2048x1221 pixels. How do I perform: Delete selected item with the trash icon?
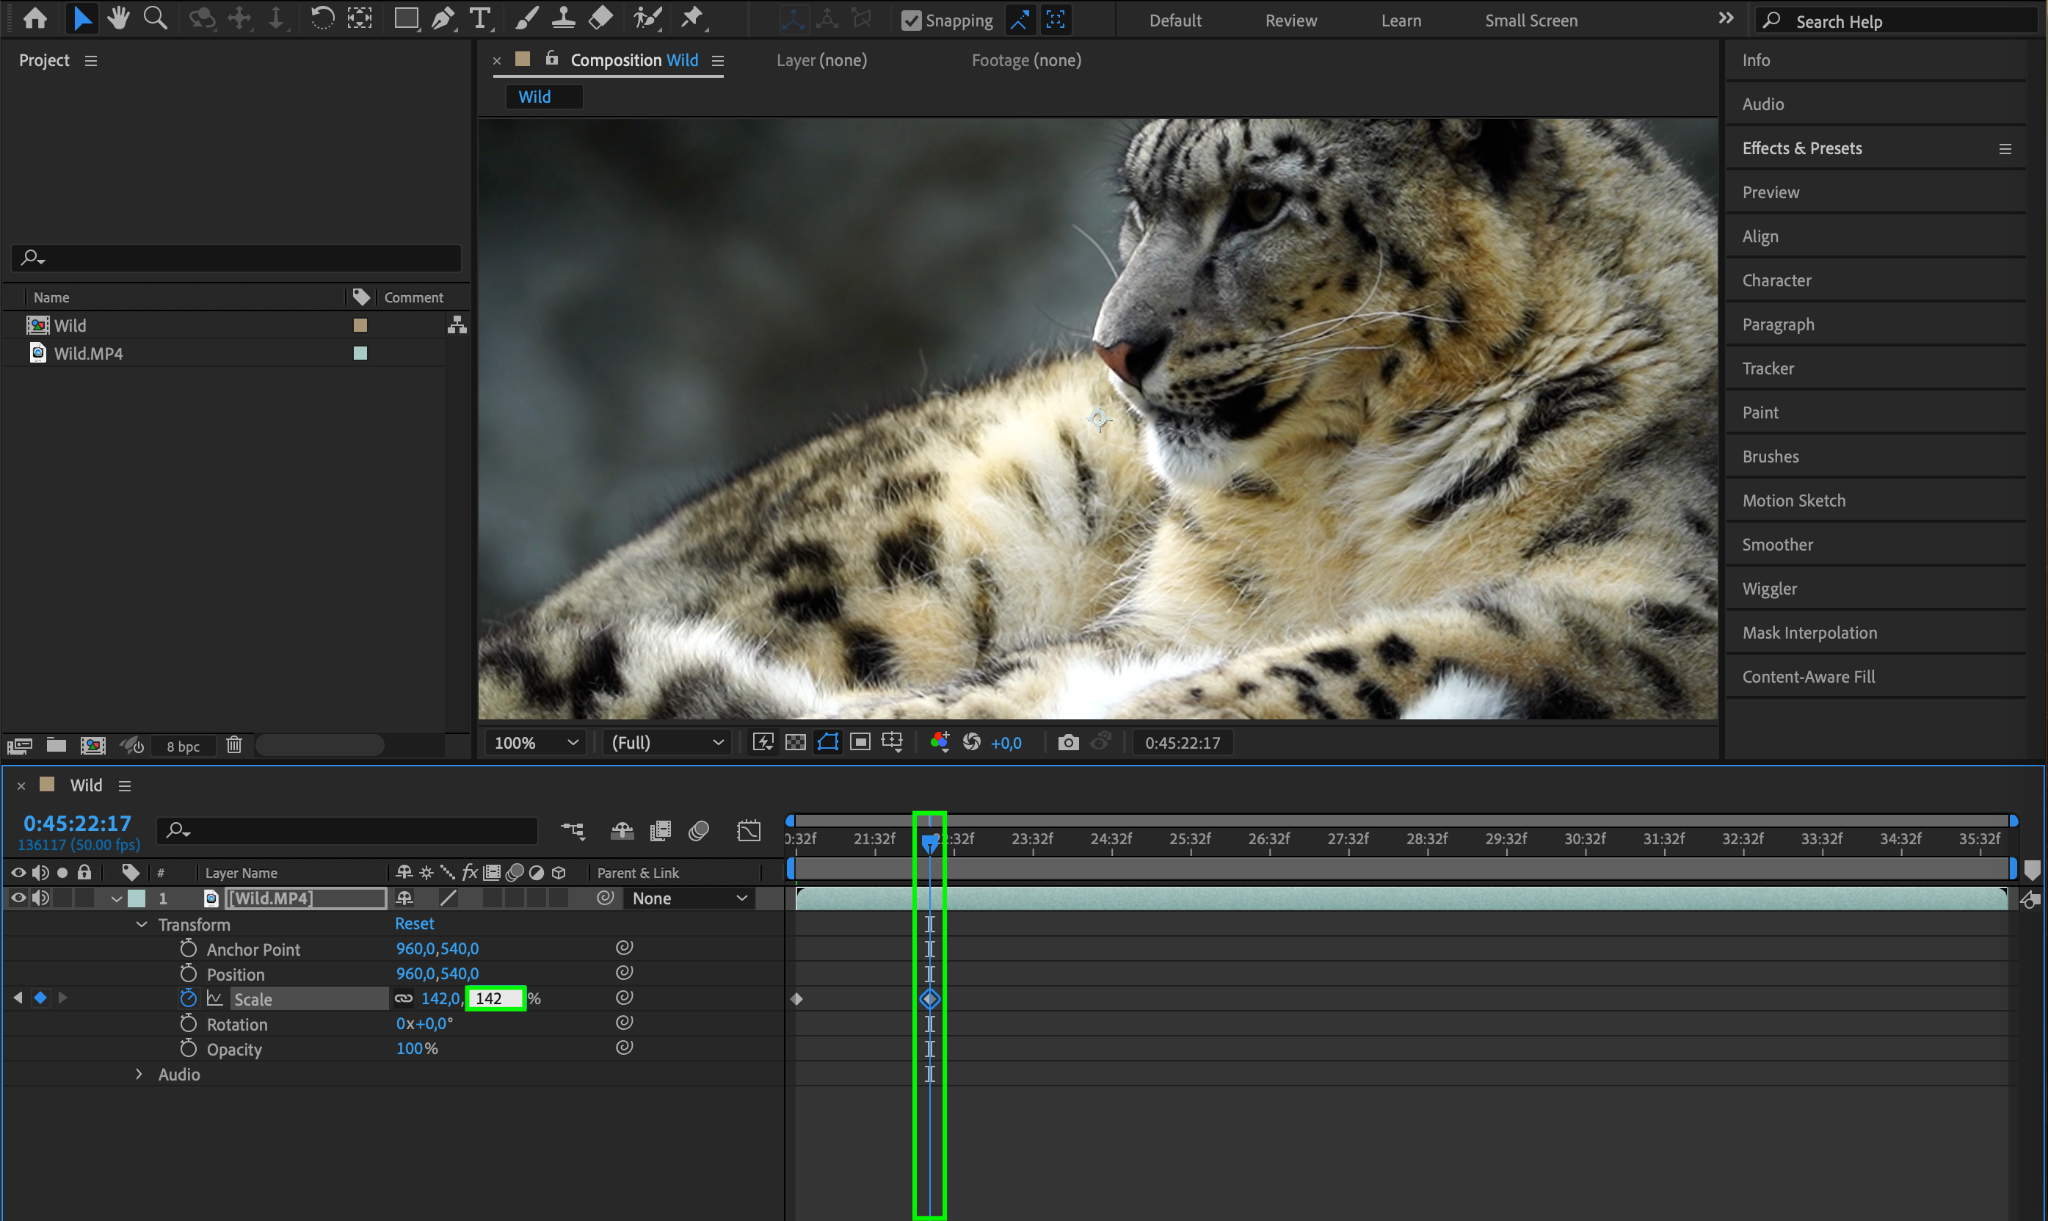tap(234, 745)
